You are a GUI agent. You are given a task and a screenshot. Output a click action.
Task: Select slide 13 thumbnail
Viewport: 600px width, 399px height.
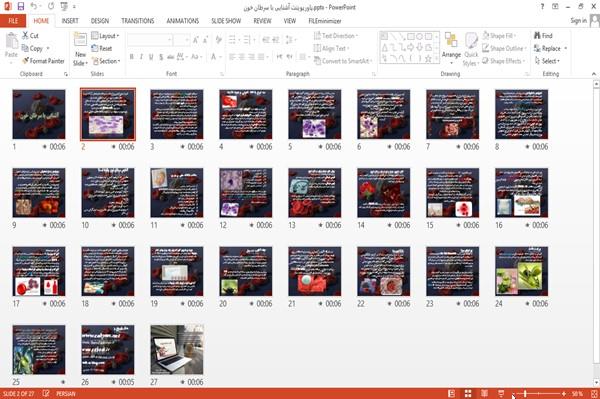tap(315, 193)
